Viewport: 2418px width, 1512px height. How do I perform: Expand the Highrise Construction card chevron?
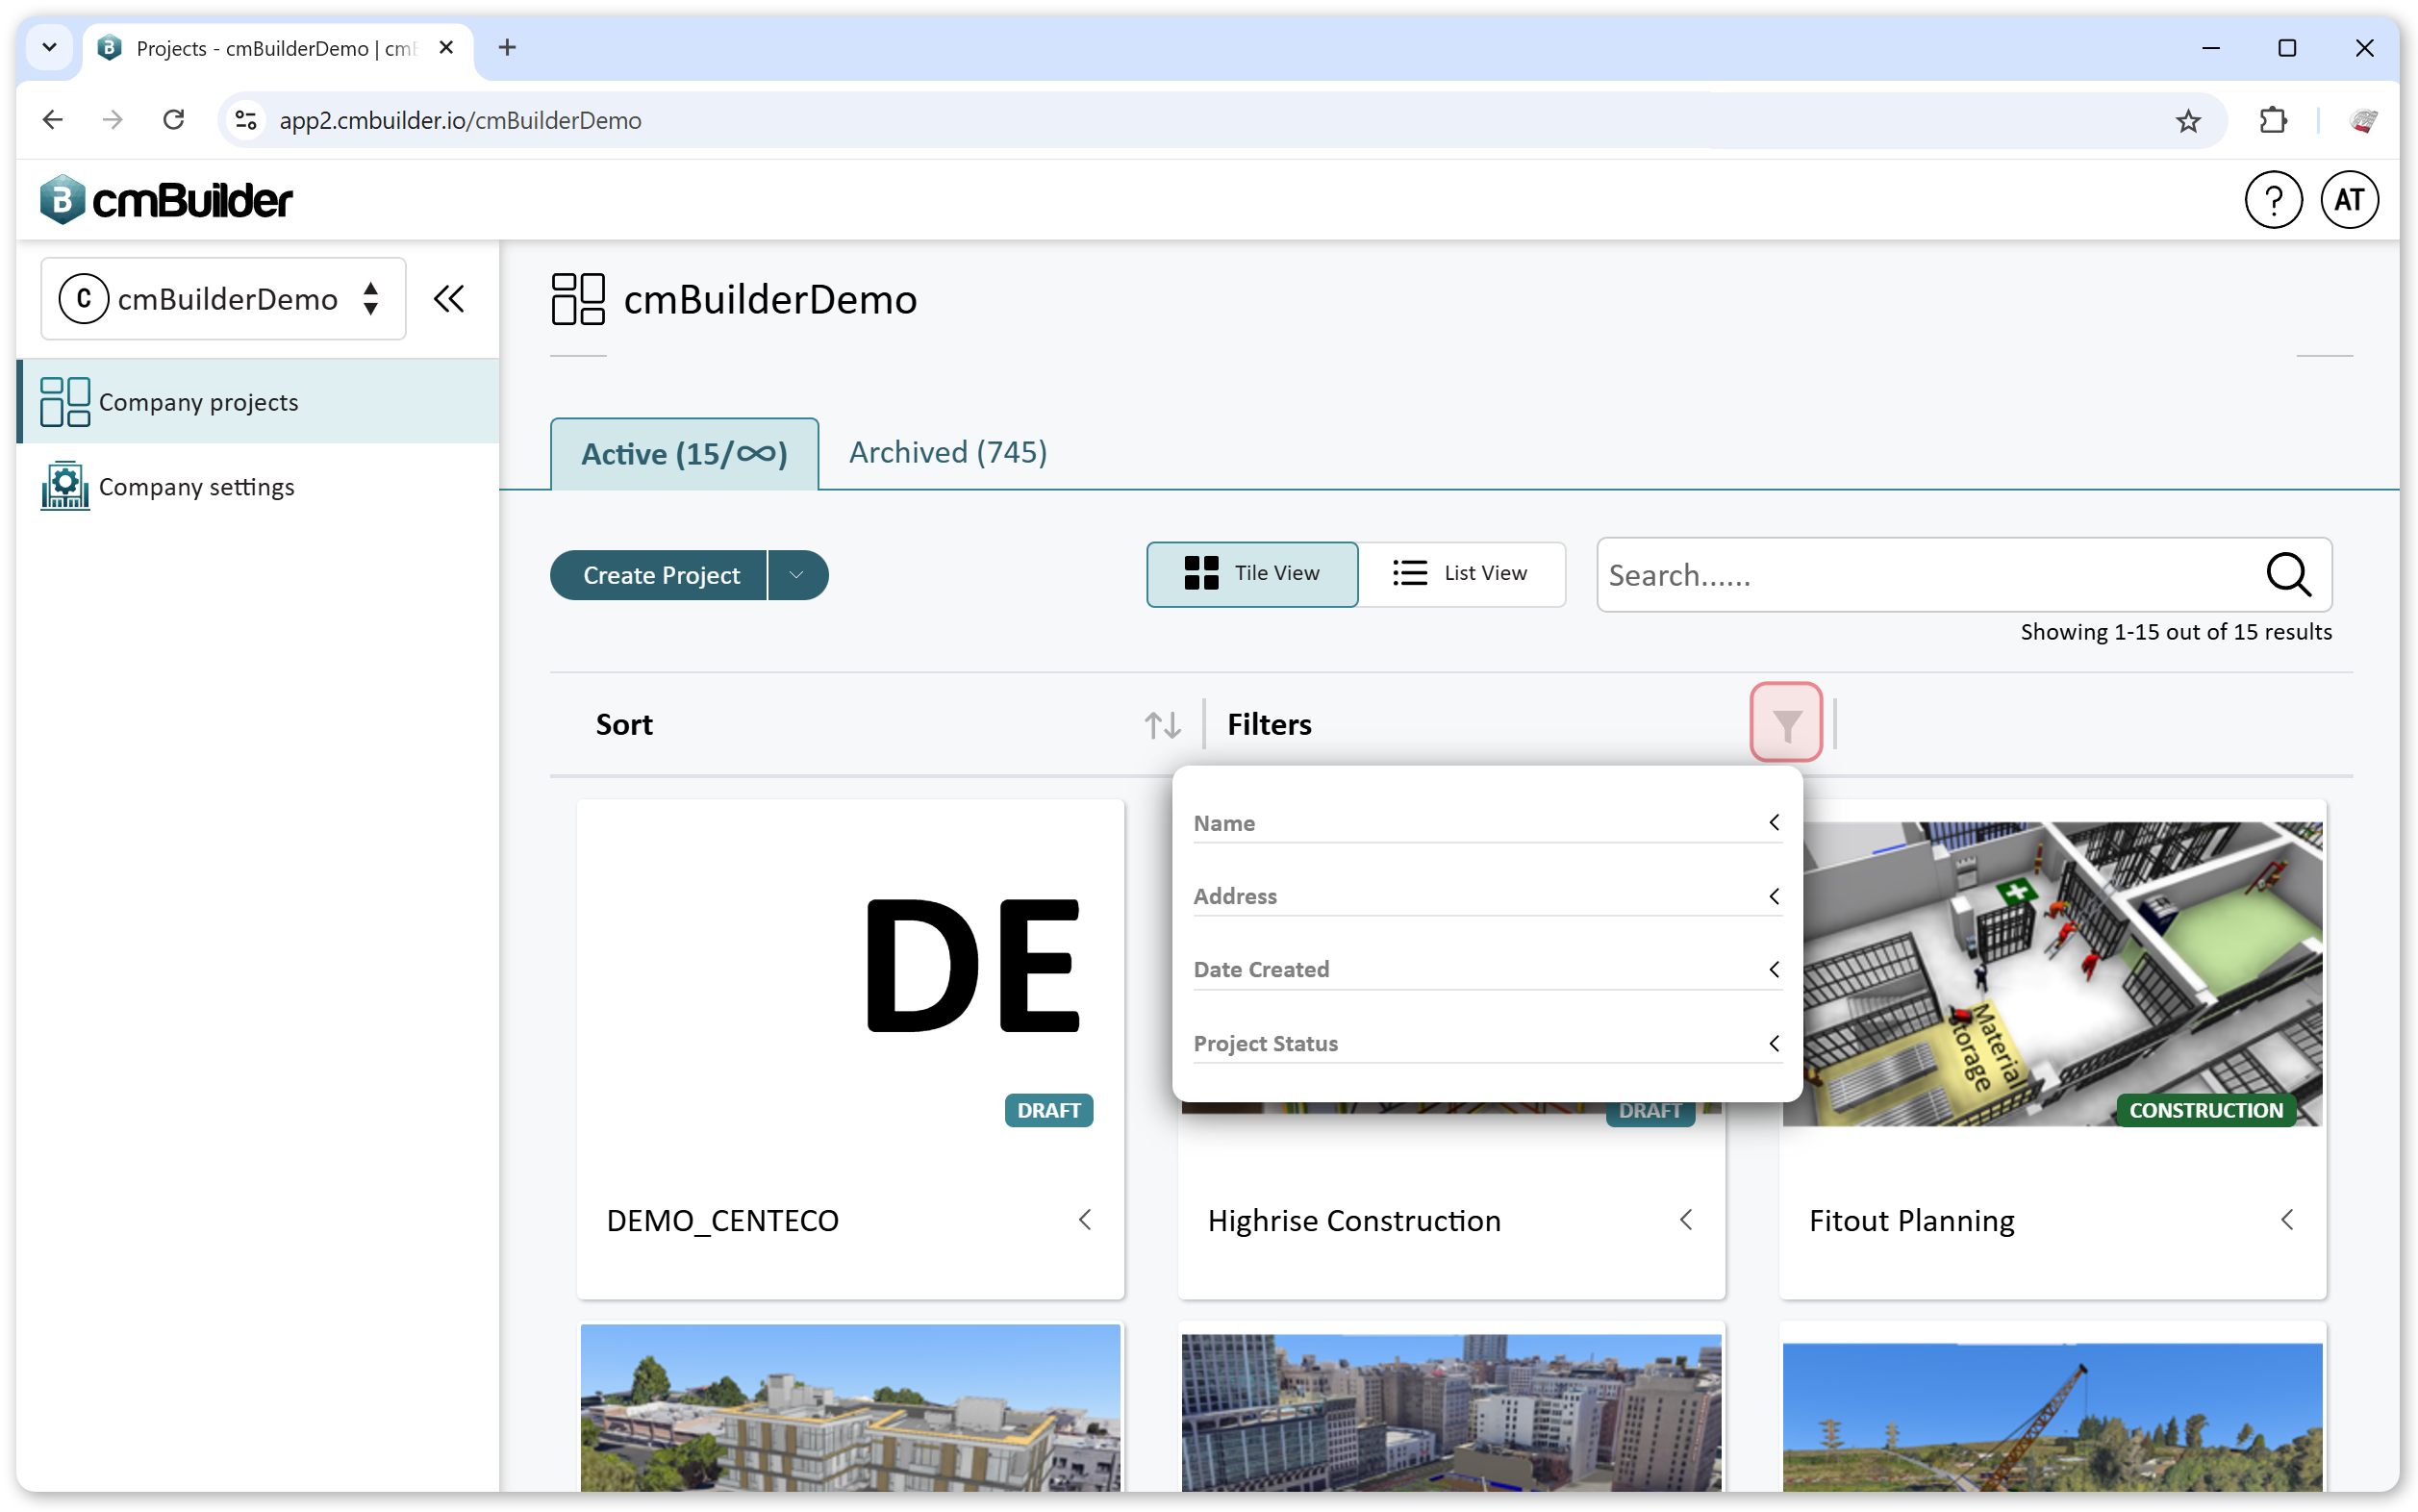click(x=1686, y=1219)
